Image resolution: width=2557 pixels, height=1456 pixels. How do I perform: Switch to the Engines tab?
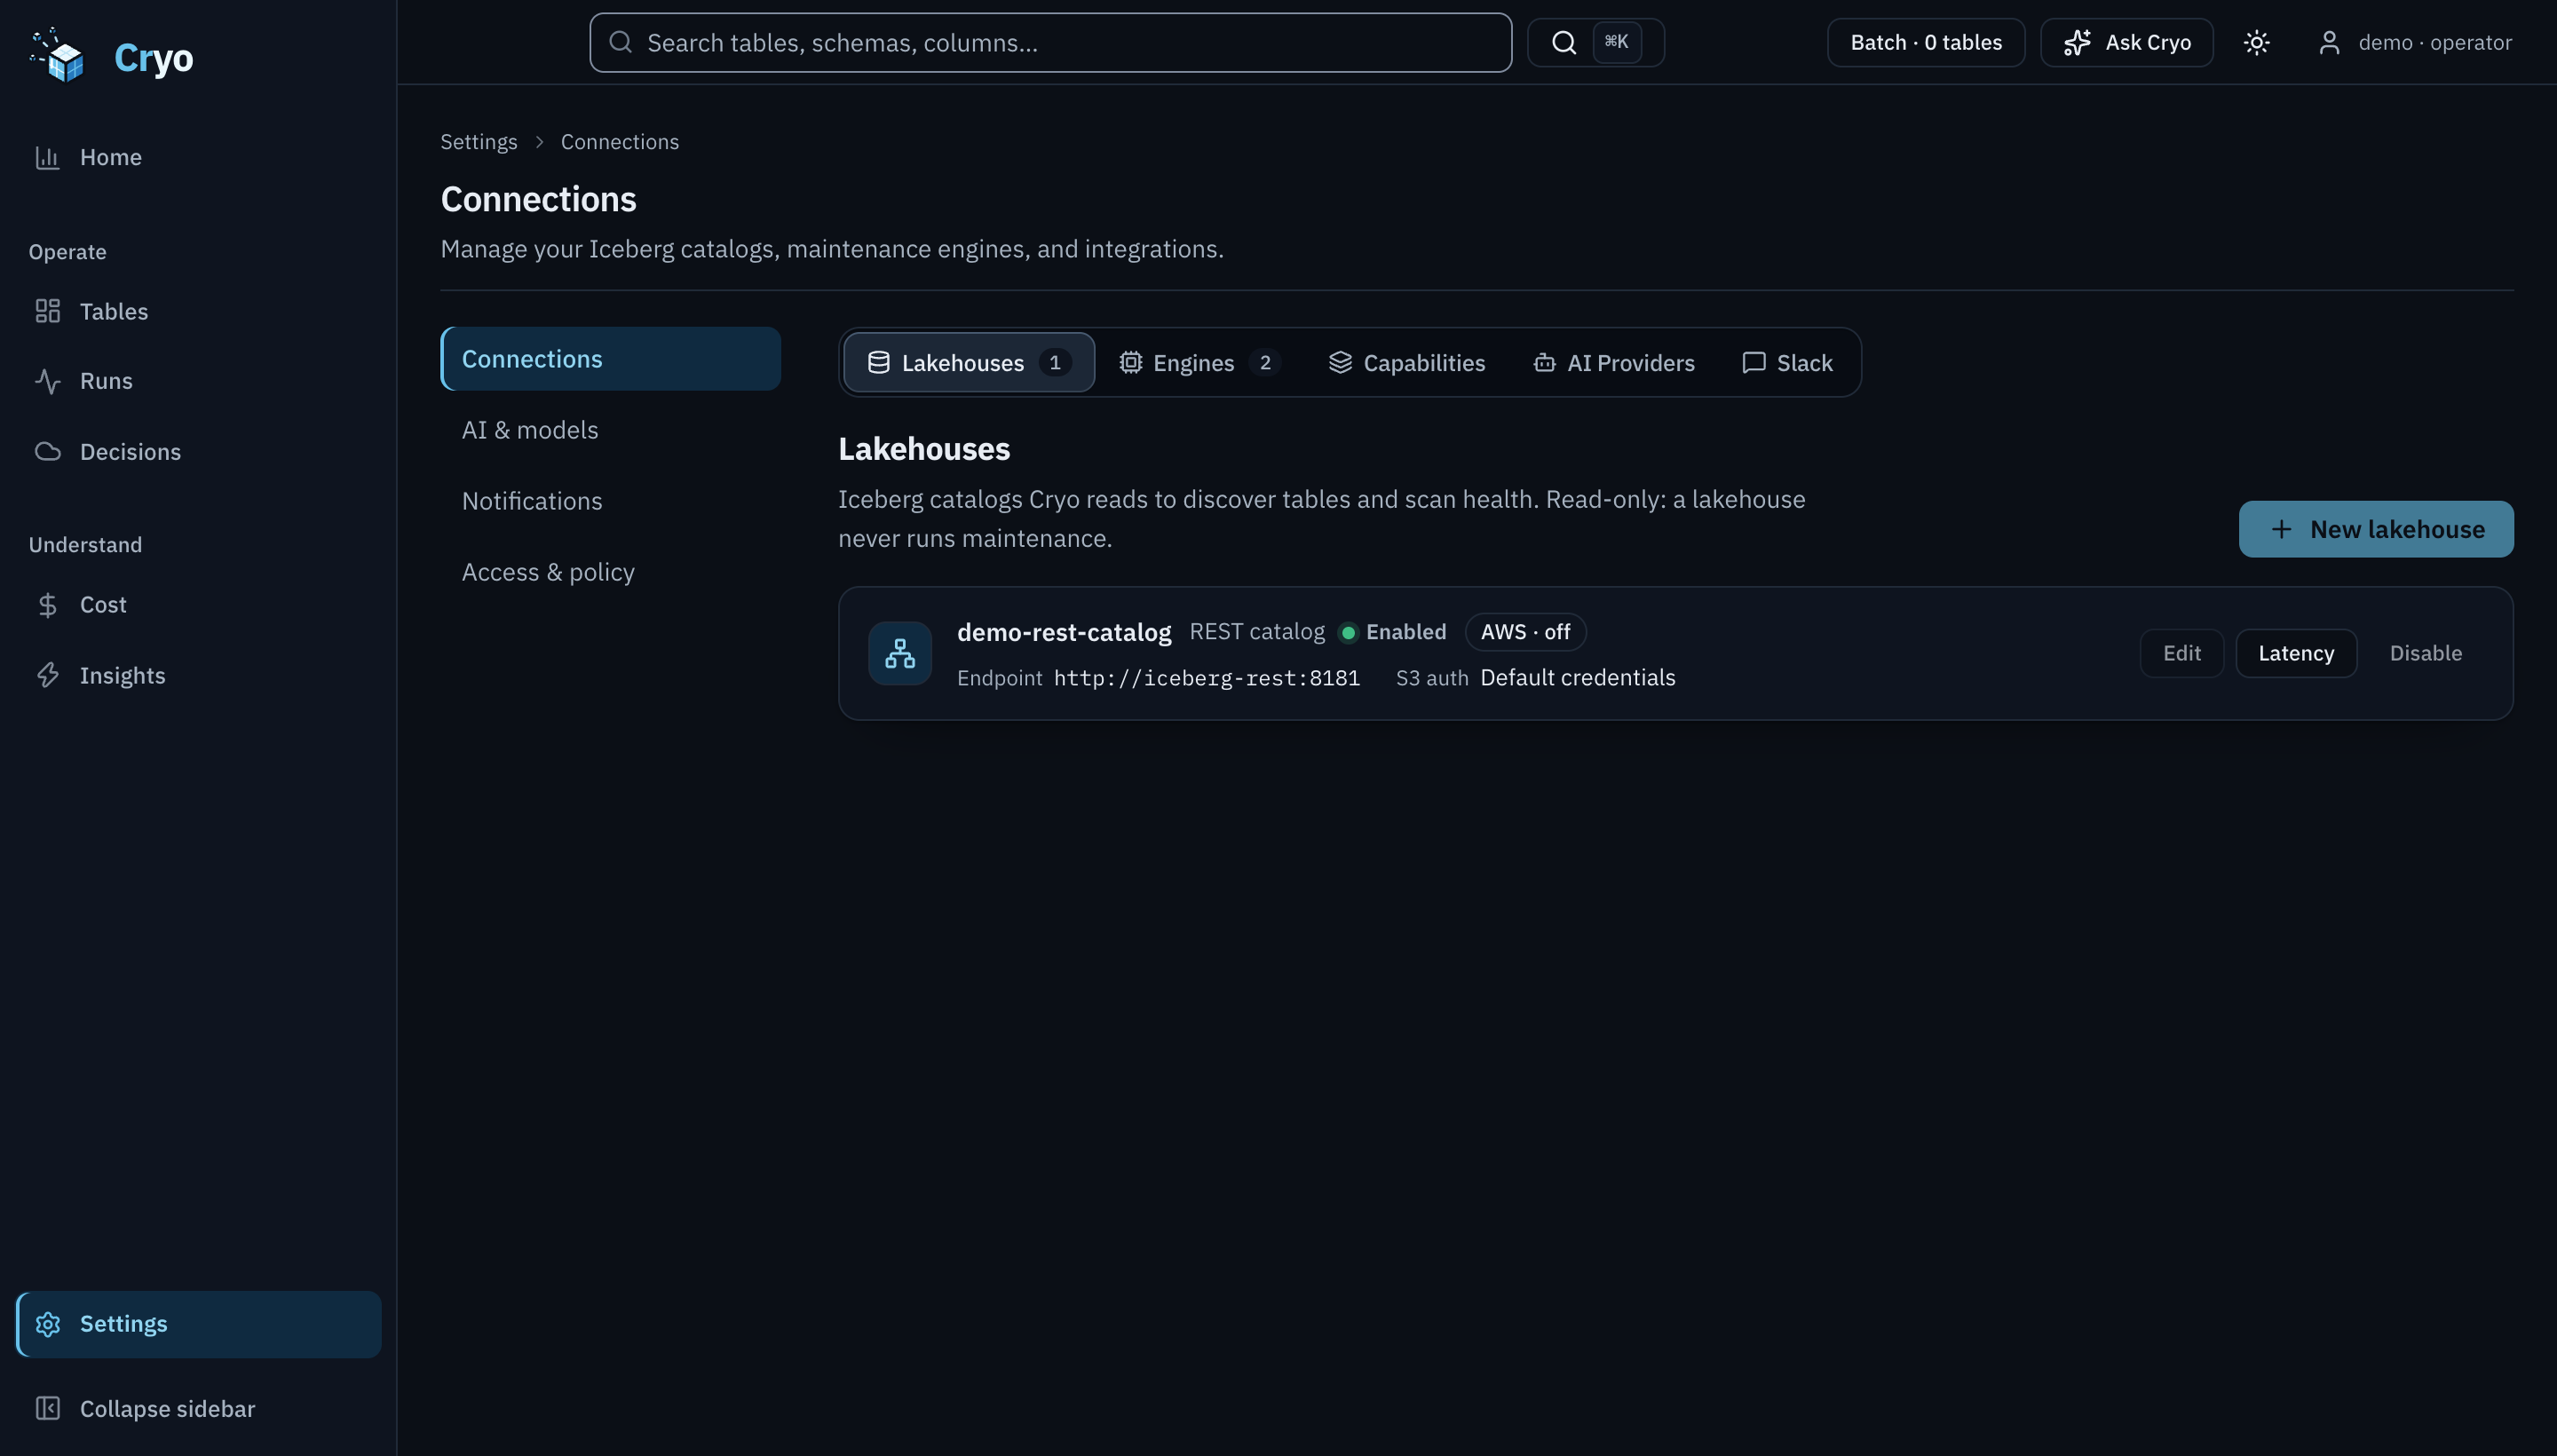1199,362
